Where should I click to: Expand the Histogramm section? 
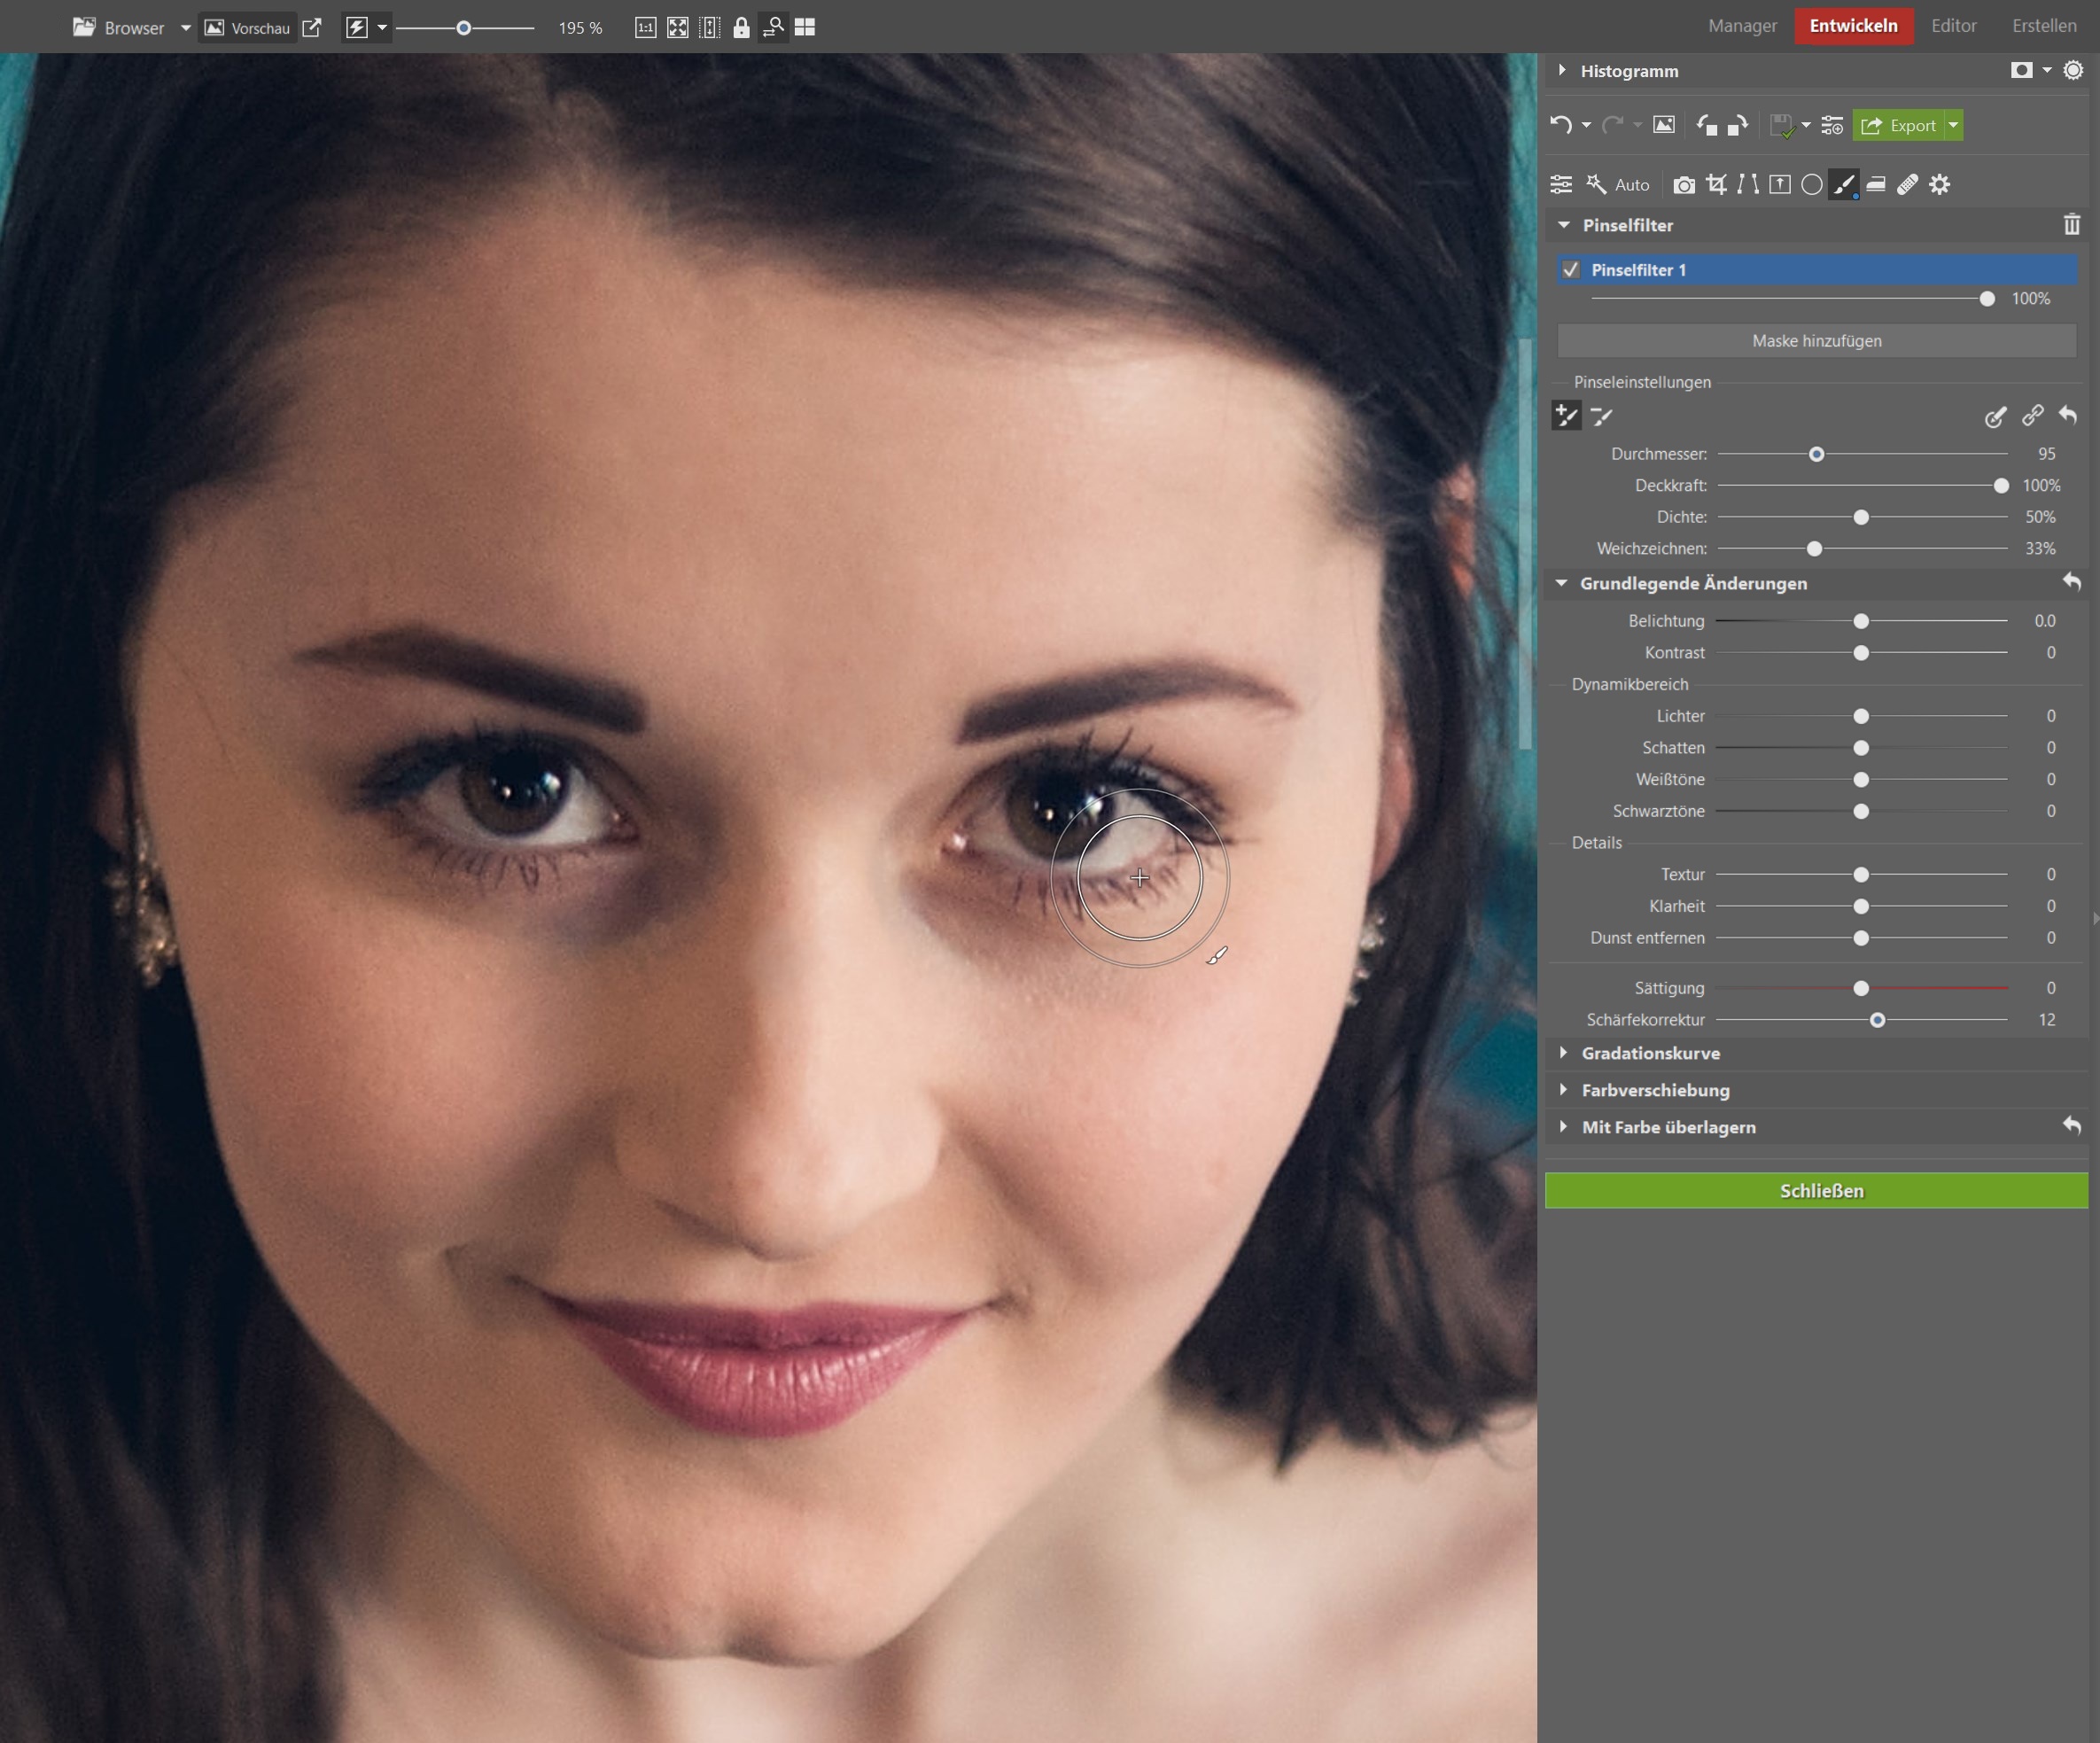1562,70
